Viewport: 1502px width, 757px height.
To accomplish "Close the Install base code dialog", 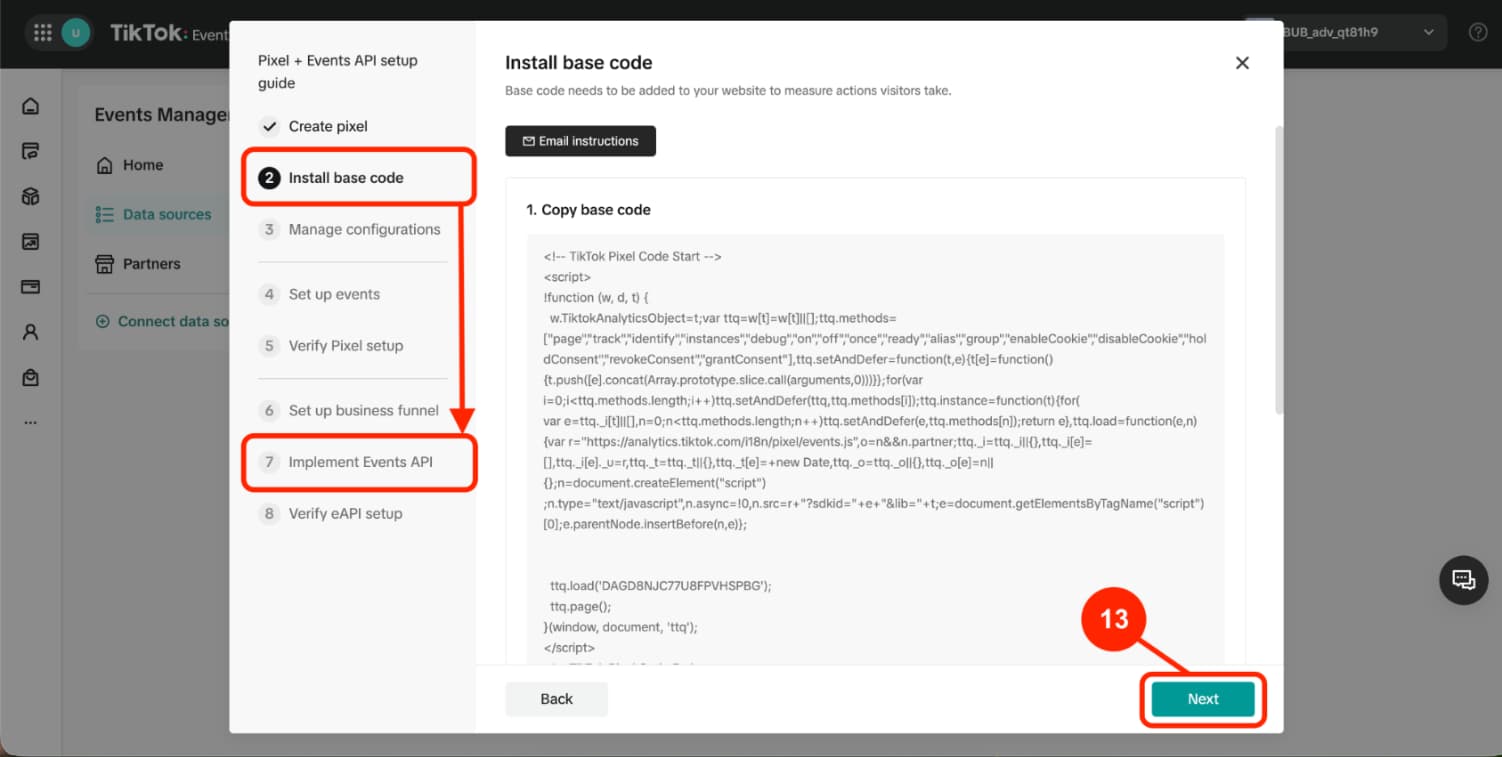I will pos(1242,63).
